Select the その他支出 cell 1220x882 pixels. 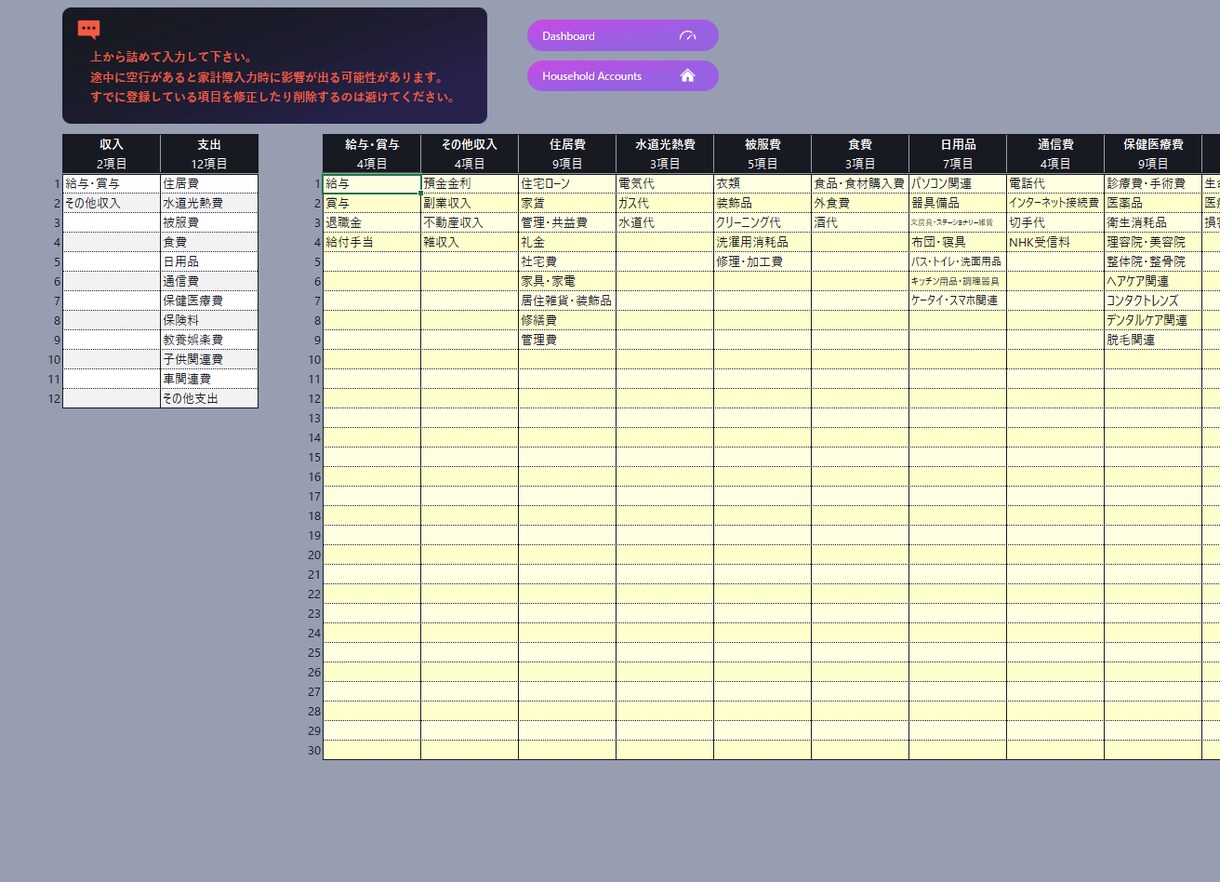209,398
